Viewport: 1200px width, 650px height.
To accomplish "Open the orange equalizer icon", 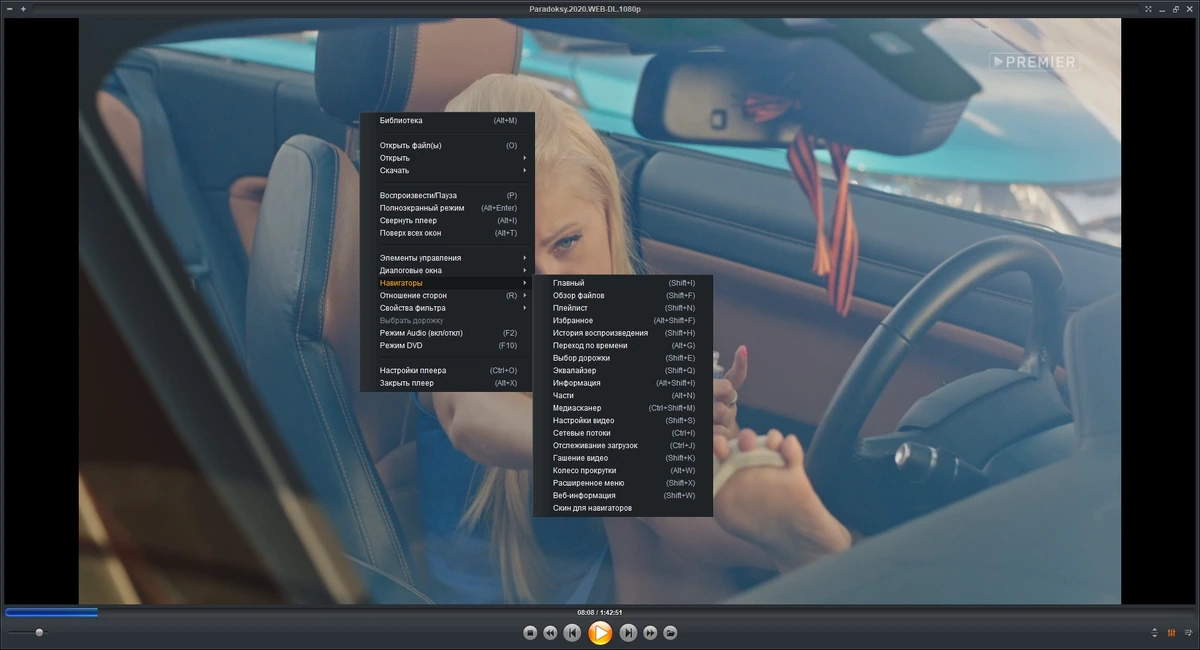I will pos(1171,632).
